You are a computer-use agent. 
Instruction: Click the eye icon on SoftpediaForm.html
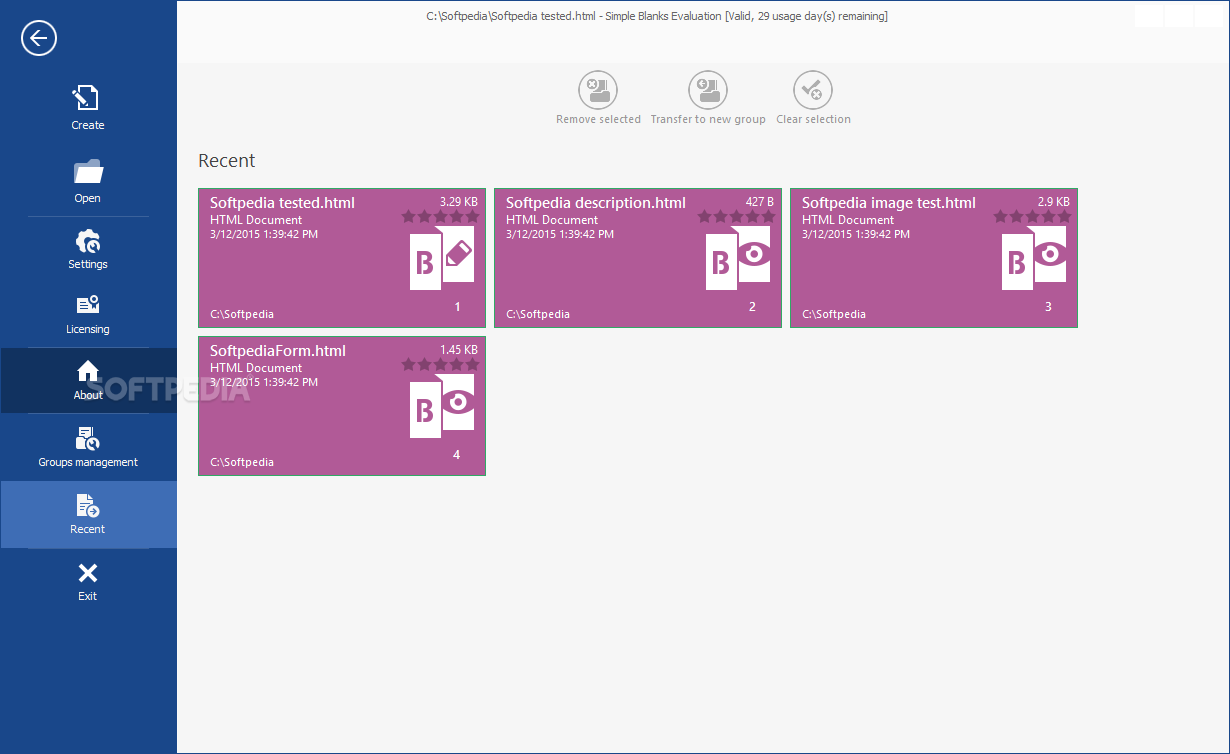tap(458, 402)
